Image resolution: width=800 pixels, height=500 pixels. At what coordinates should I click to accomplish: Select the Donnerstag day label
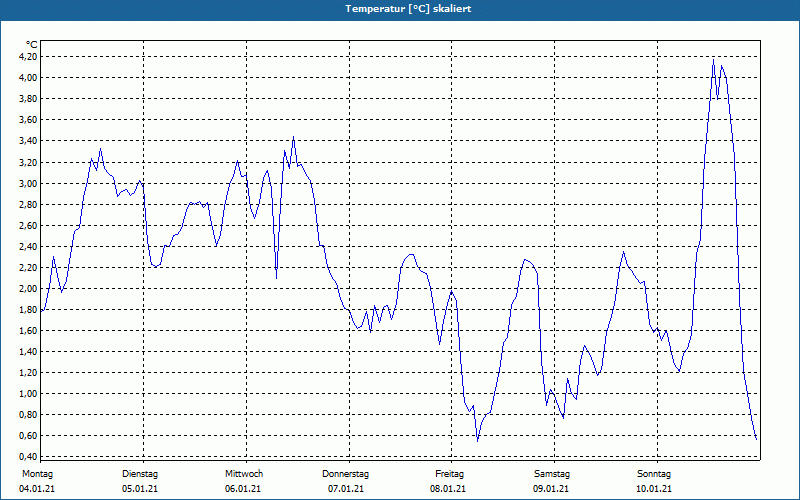[345, 474]
